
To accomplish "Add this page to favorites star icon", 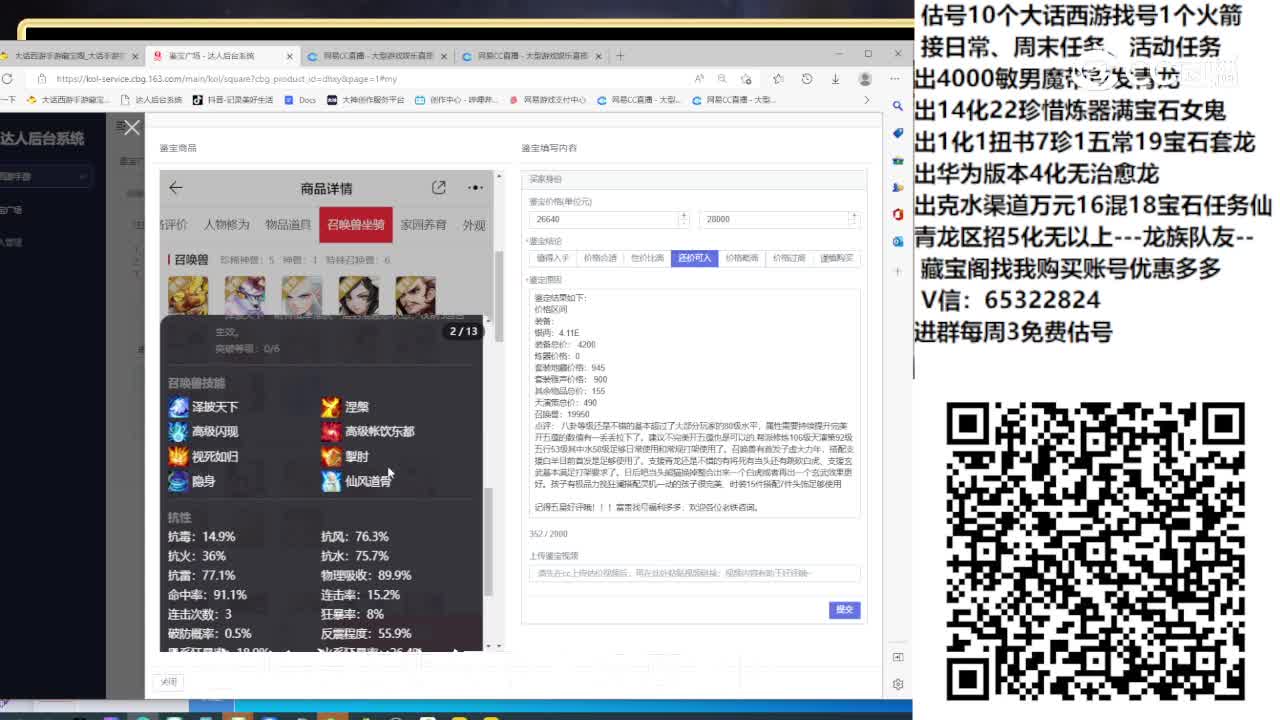I will (746, 79).
